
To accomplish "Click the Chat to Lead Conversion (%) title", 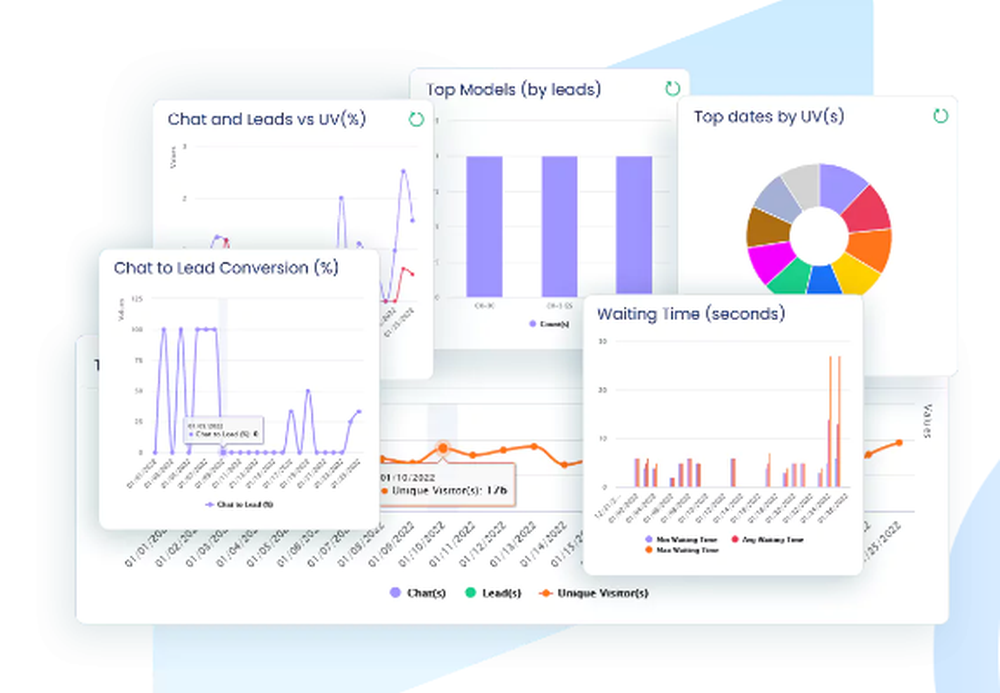I will tap(226, 268).
